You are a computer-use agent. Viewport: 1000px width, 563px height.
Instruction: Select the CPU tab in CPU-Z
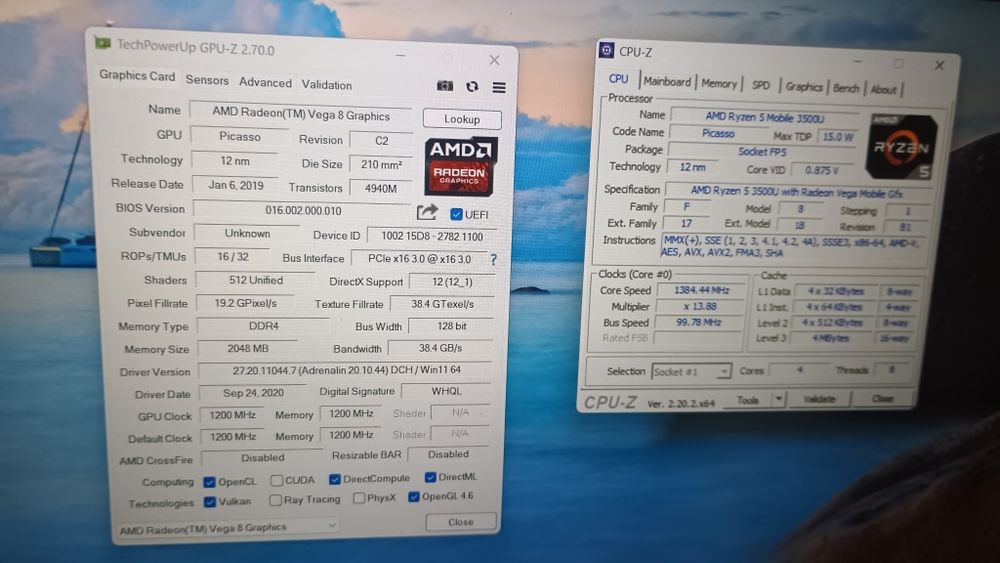coord(618,78)
